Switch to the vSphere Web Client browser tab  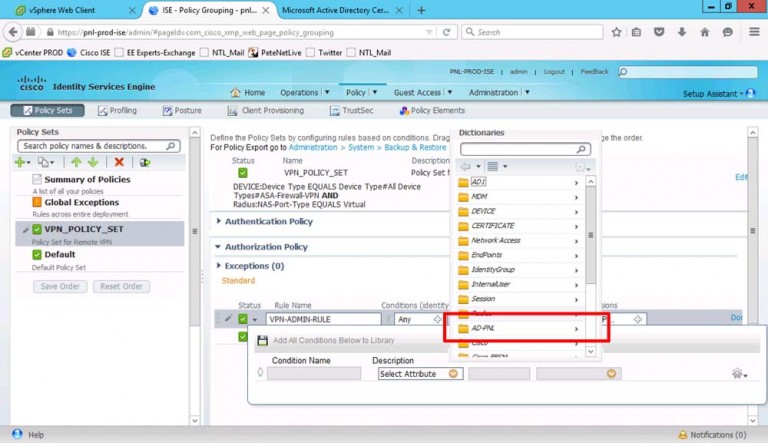pos(73,10)
